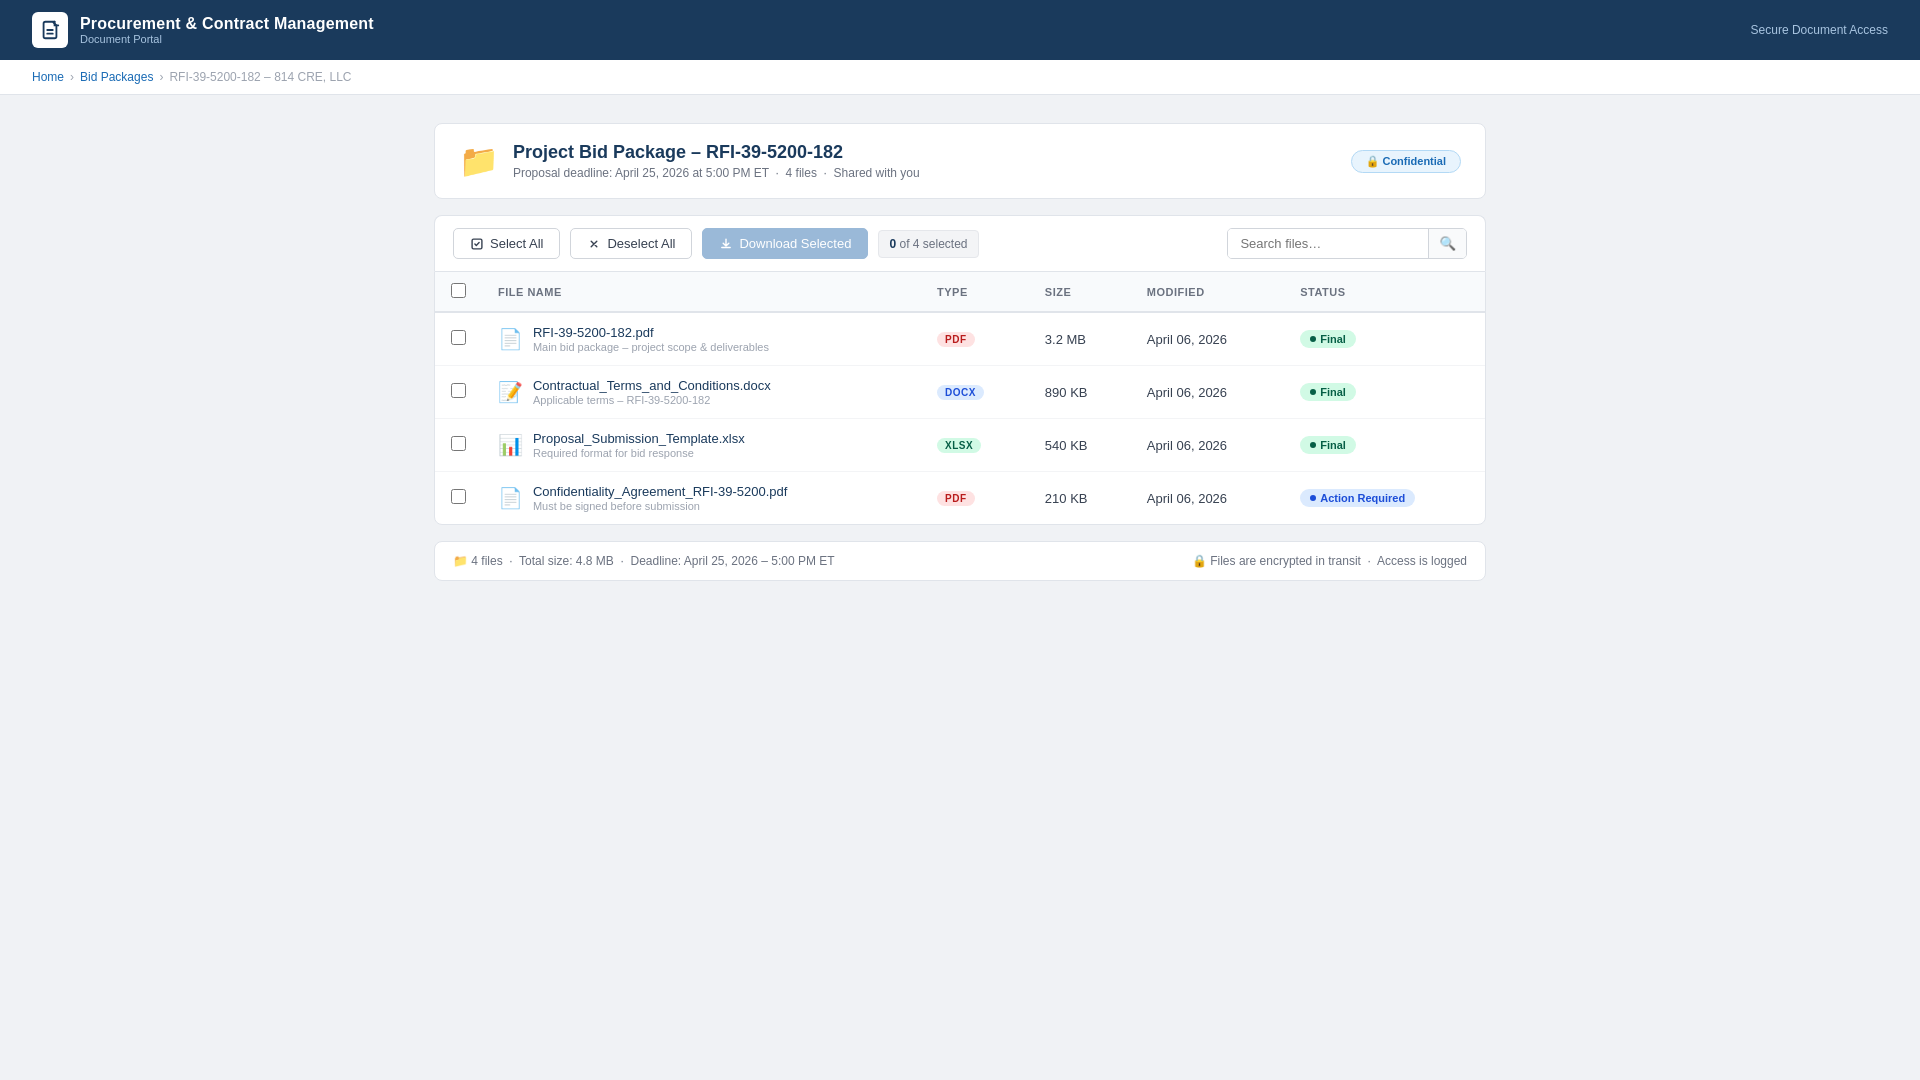Go to Home breadcrumb link
This screenshot has height=1080, width=1920.
(47, 78)
